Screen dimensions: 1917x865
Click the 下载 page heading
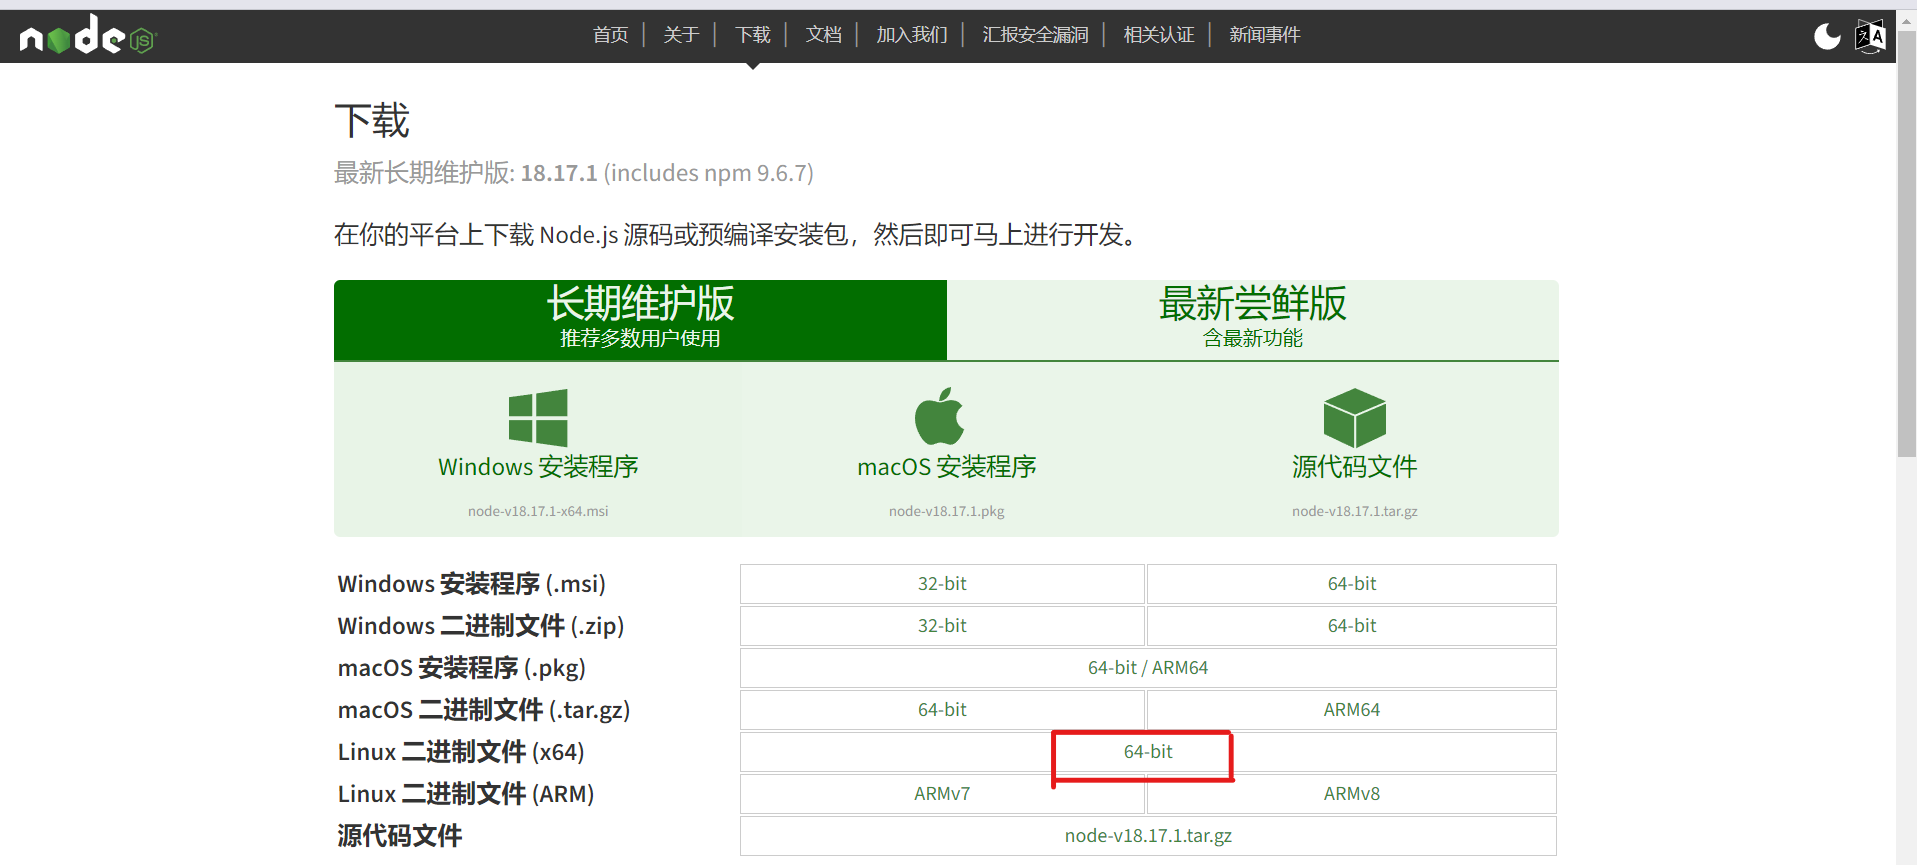point(372,121)
